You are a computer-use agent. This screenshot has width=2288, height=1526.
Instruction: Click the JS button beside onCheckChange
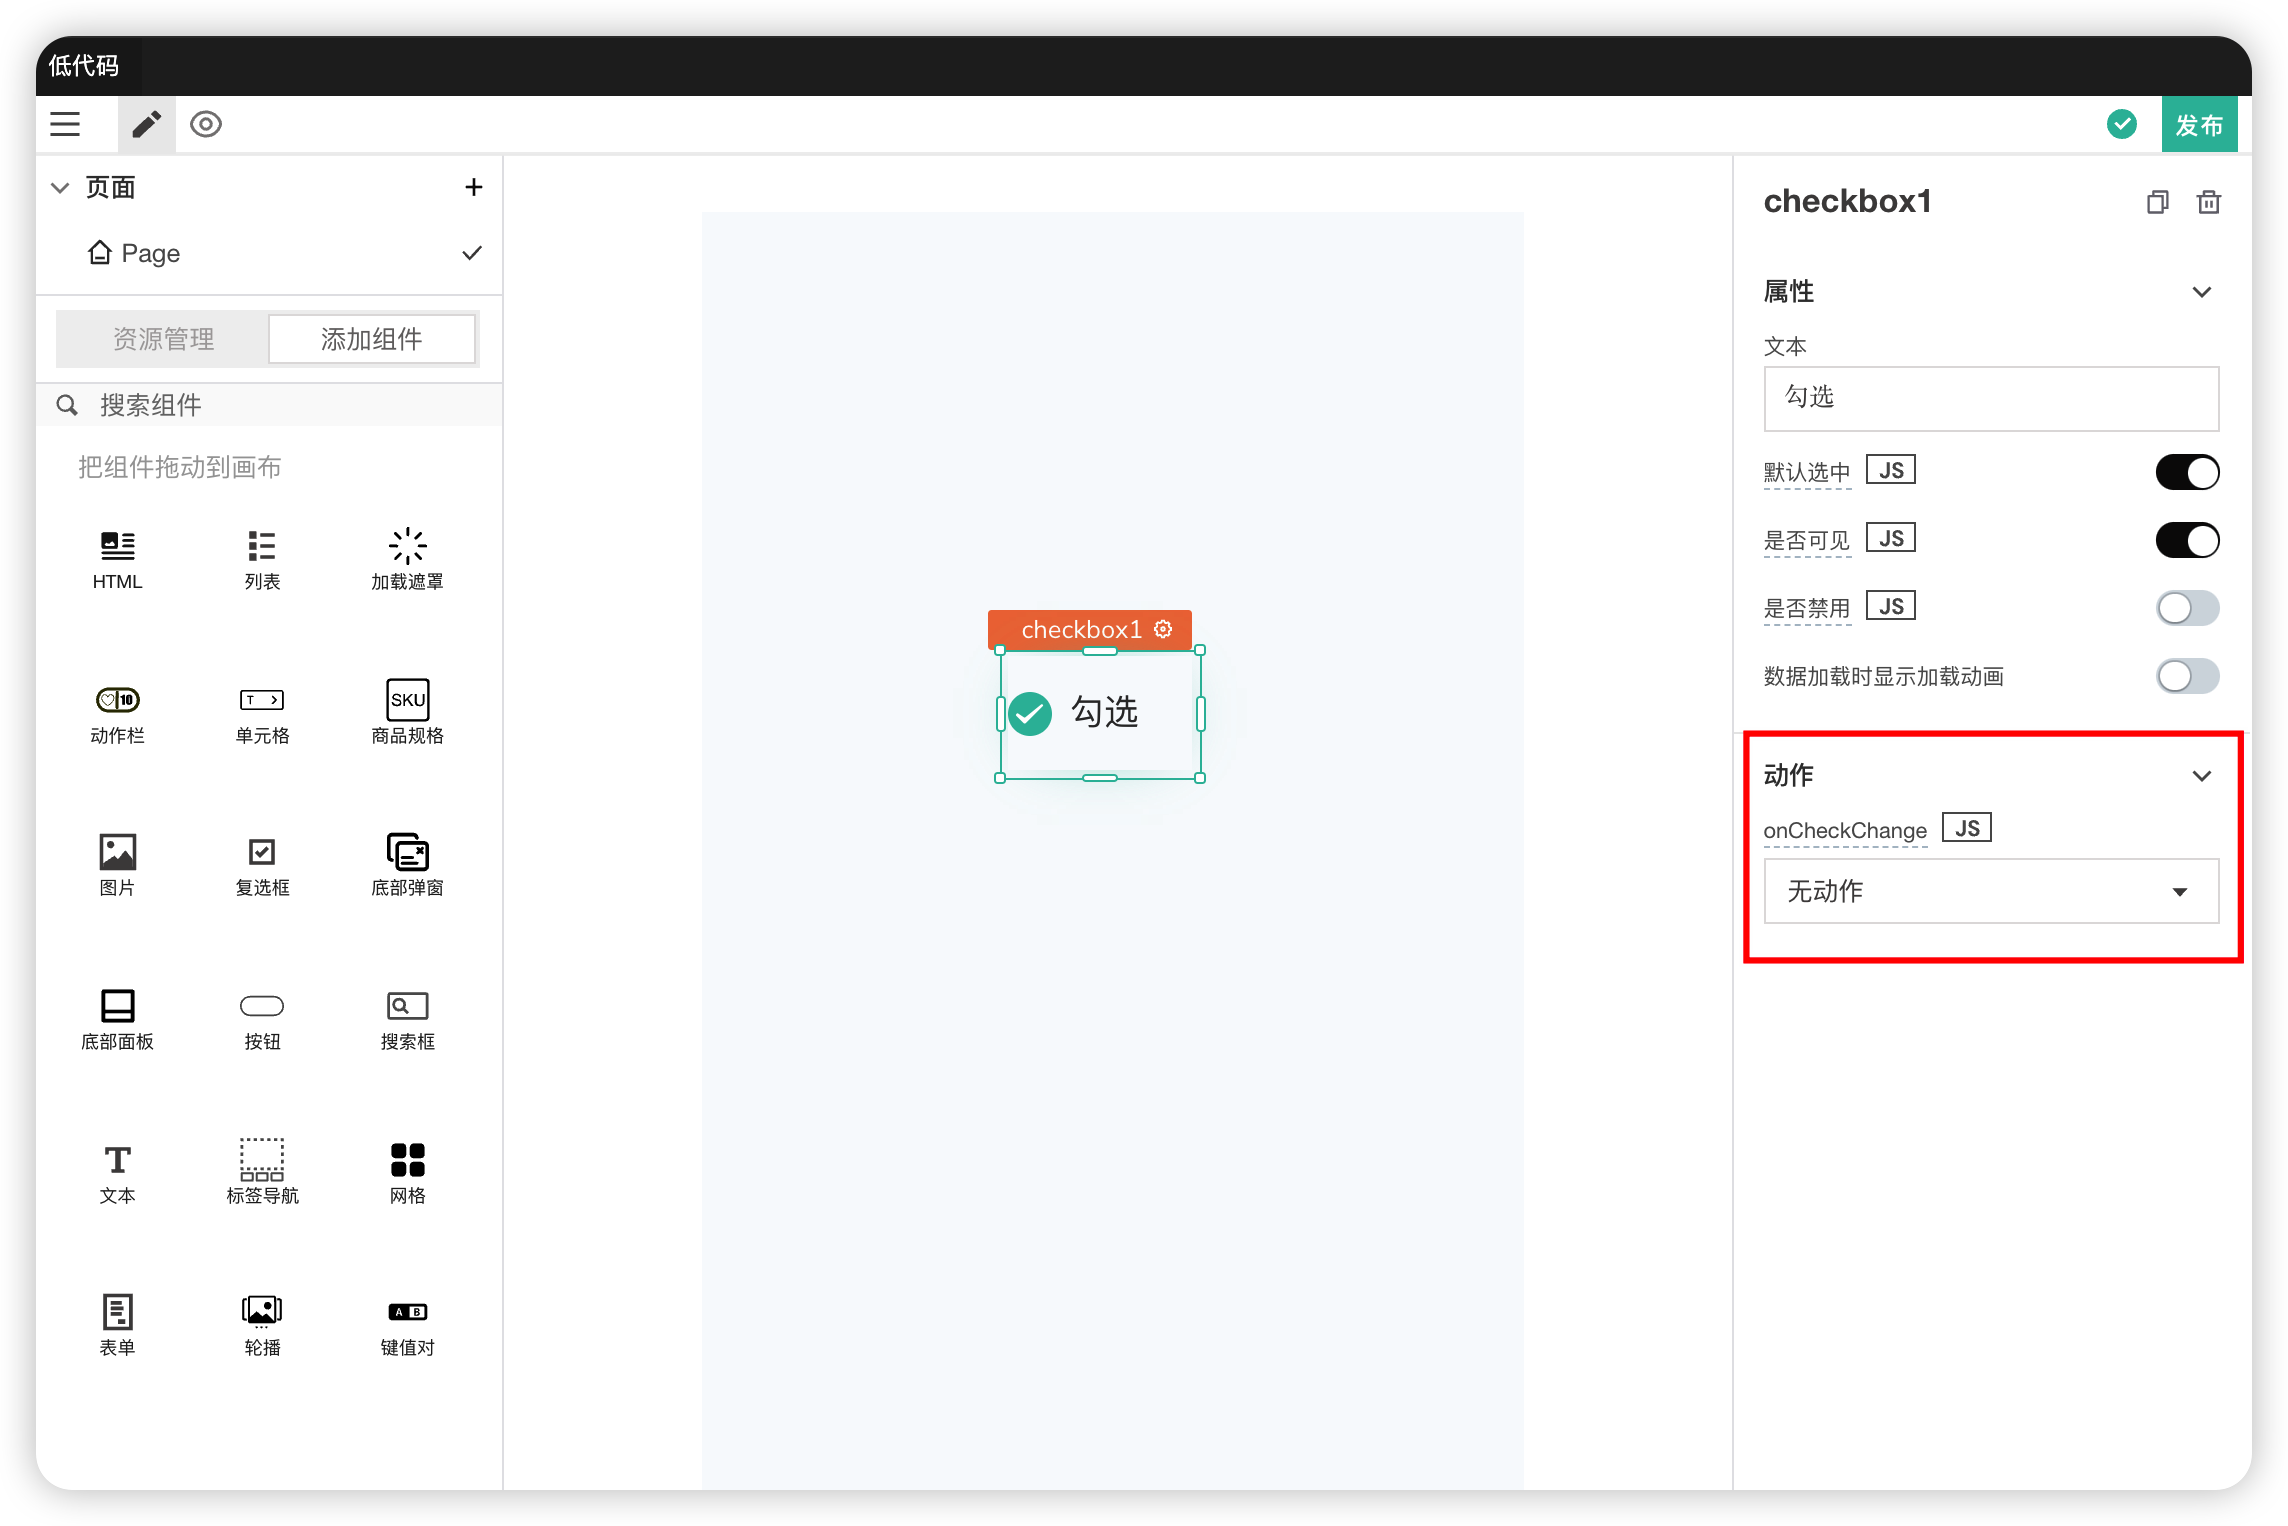pos(1966,828)
